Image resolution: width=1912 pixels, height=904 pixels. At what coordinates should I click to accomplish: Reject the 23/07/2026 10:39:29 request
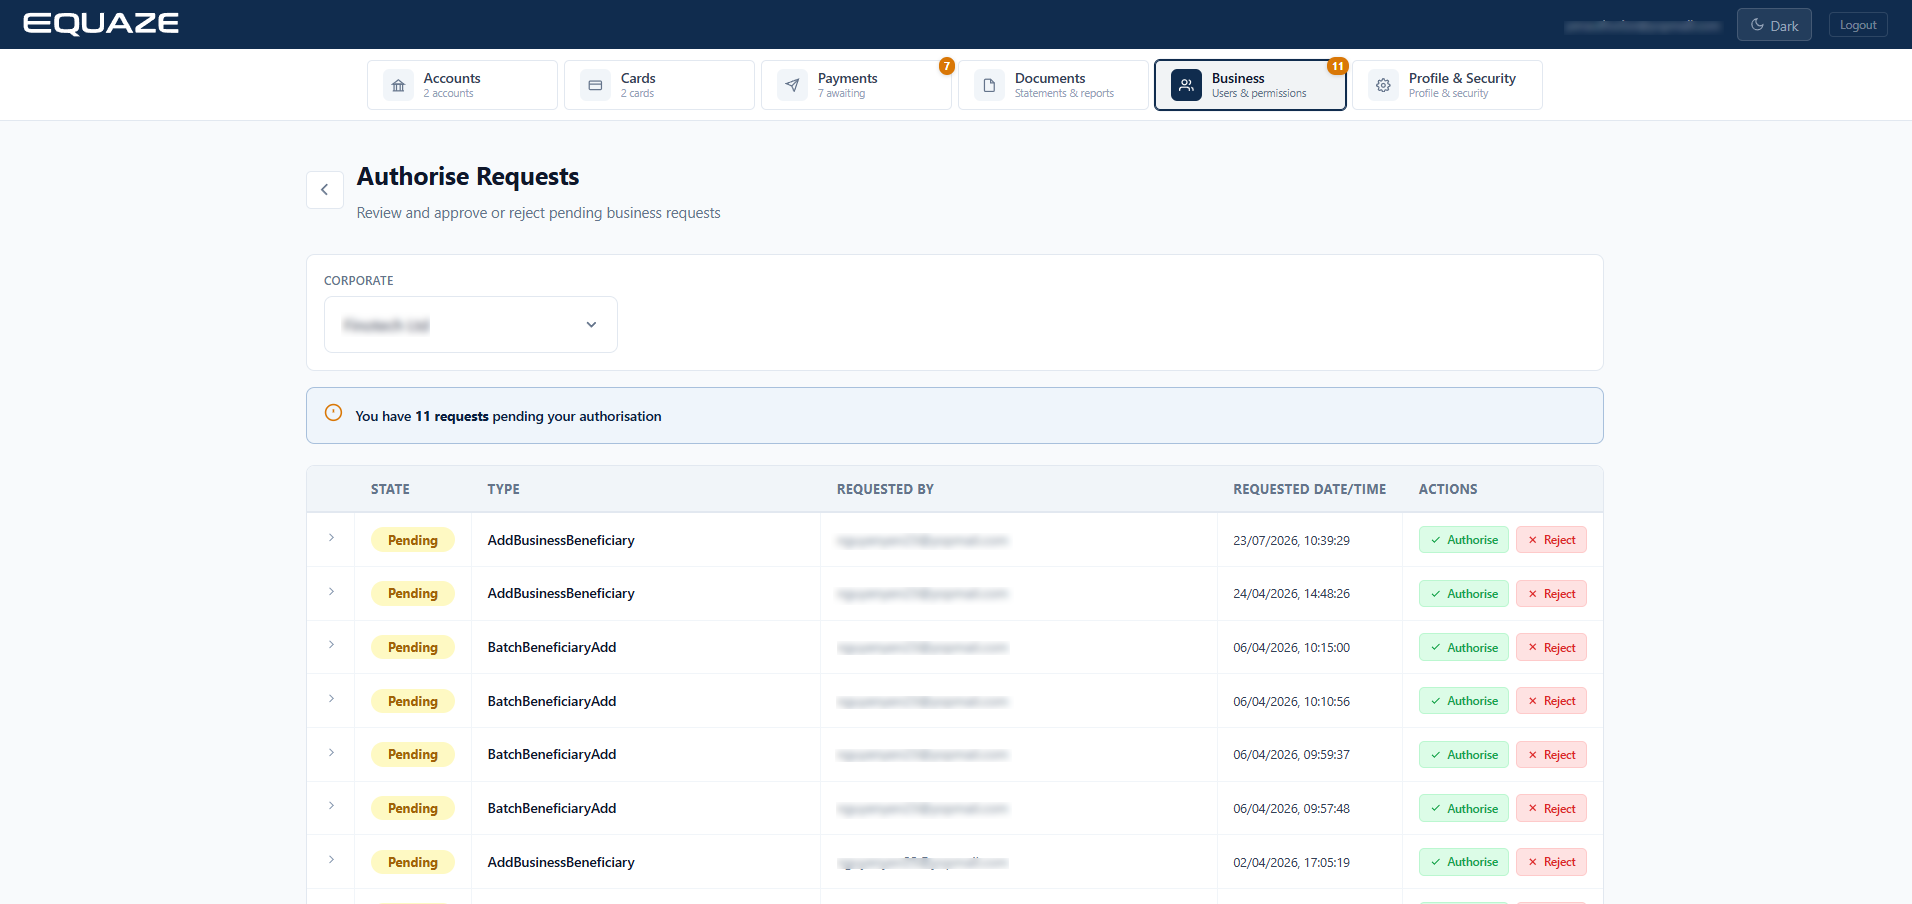tap(1551, 540)
